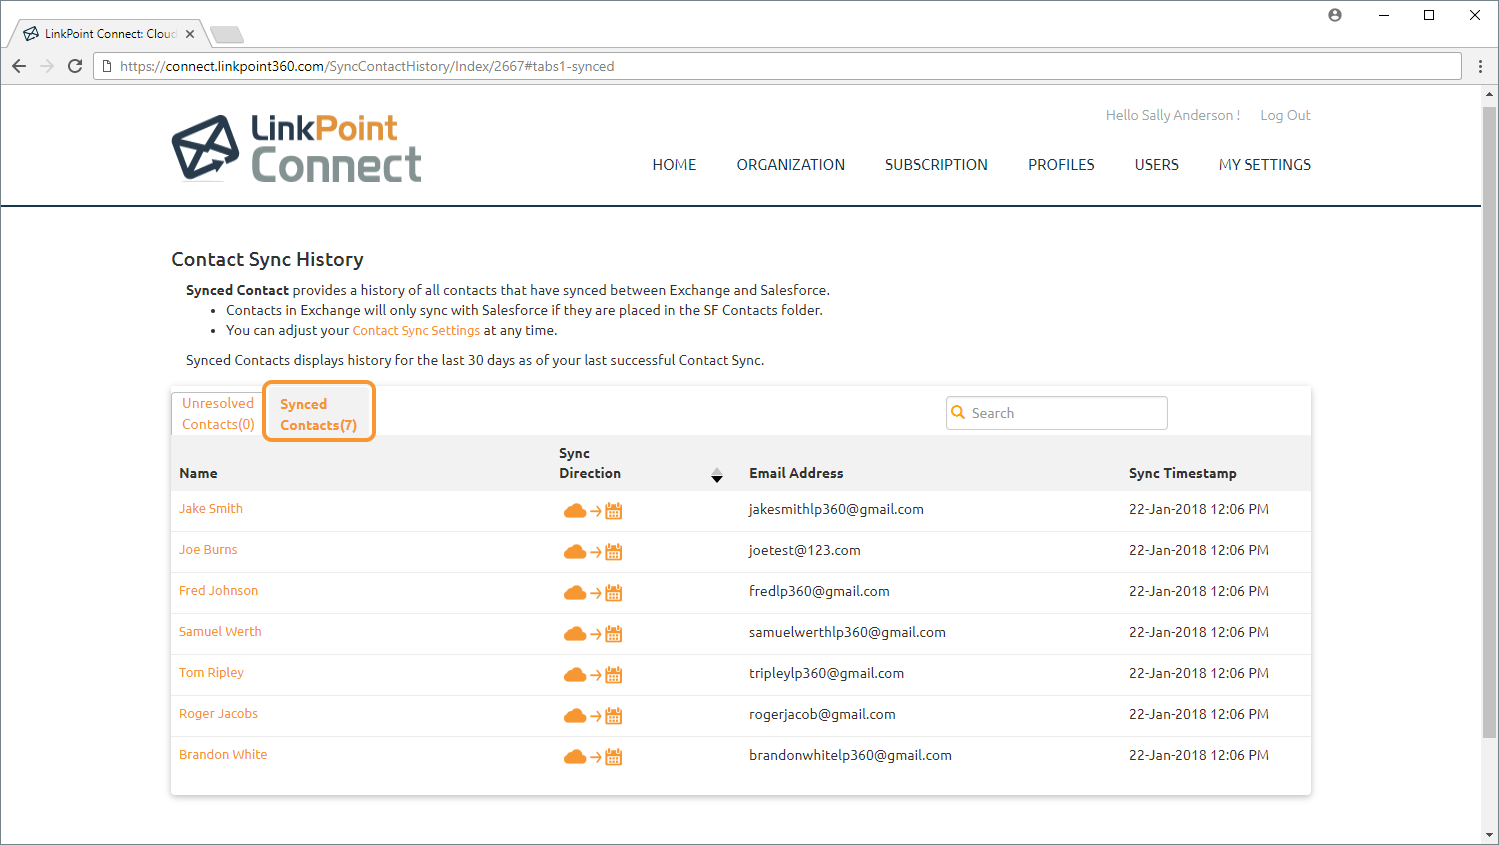This screenshot has width=1499, height=845.
Task: Click the Hello Sally Anderson greeting
Action: click(1173, 115)
